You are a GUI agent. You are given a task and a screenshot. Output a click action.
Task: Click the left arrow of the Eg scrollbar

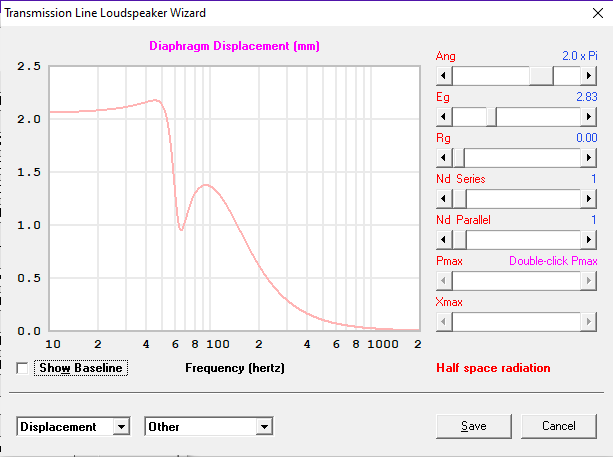(444, 117)
